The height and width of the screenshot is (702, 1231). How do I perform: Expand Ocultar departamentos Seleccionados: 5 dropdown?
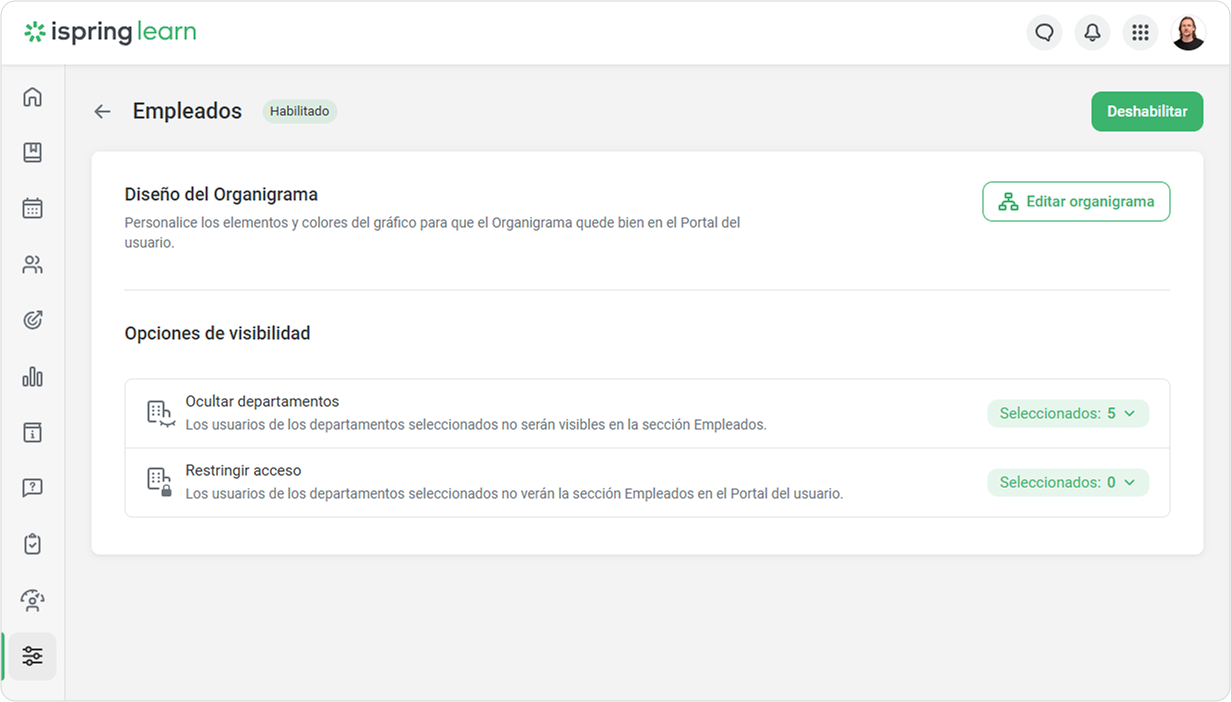click(1067, 414)
